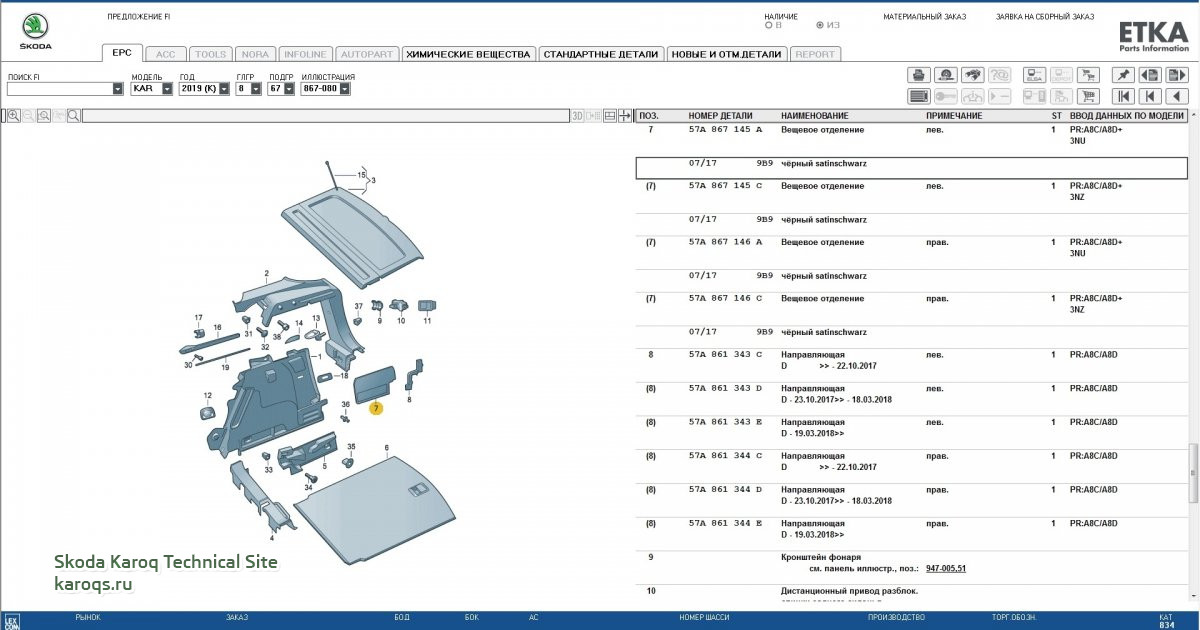
Task: Click the plain magnifier icon
Action: 74,116
